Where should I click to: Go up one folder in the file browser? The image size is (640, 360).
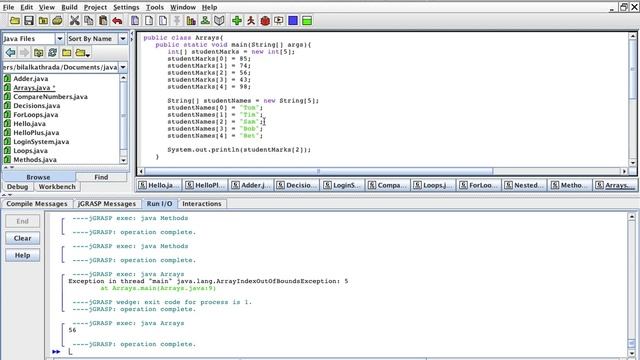click(x=38, y=52)
